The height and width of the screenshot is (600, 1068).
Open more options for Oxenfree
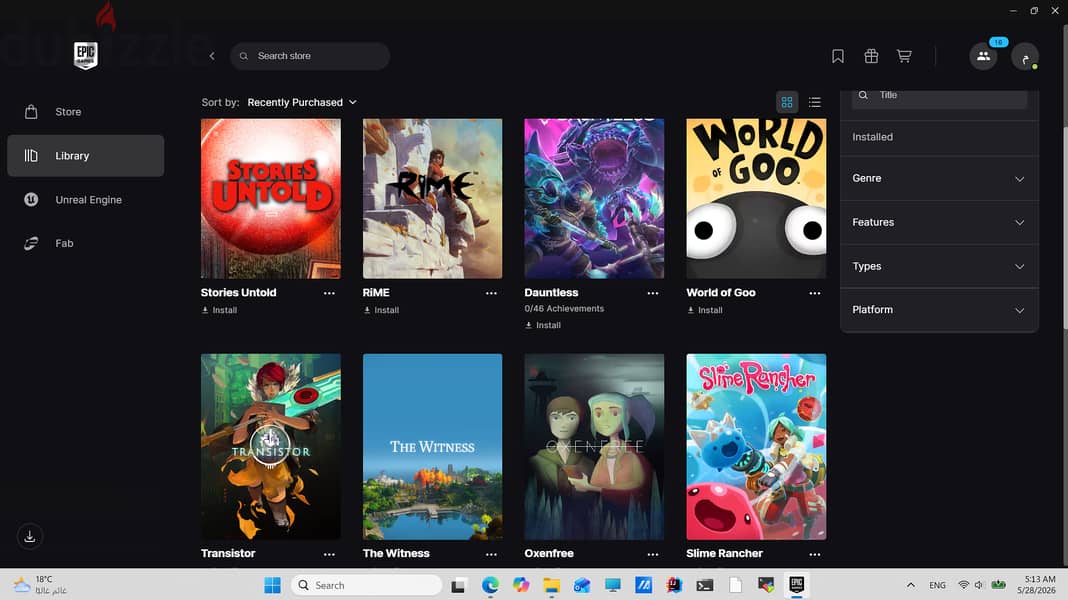[x=653, y=554]
